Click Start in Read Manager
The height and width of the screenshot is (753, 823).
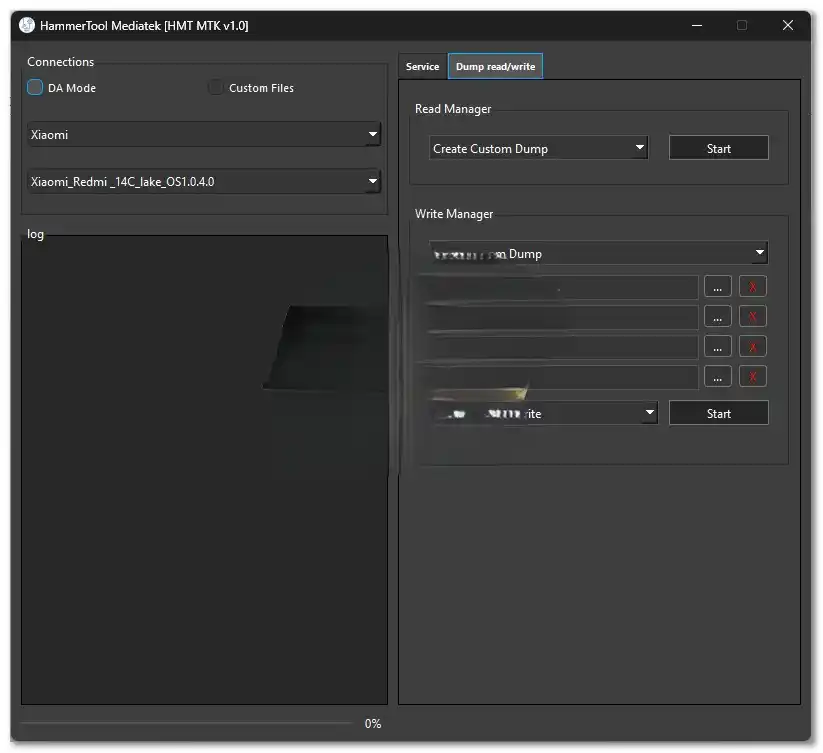coord(719,149)
